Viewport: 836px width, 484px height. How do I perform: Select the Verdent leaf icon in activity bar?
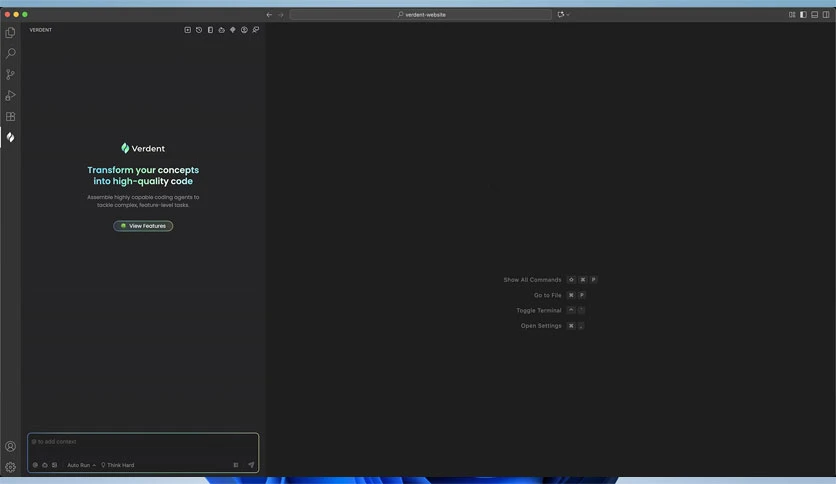[x=10, y=138]
